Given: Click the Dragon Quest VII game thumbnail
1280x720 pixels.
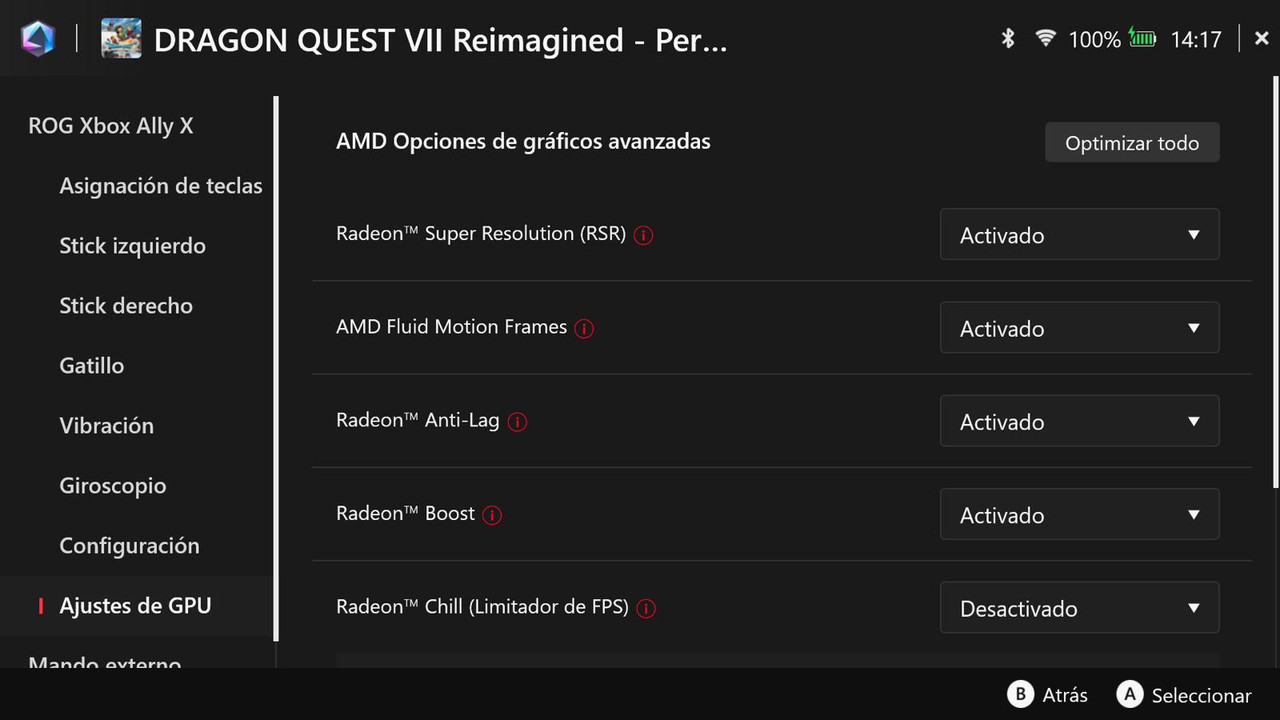Looking at the screenshot, I should [x=121, y=39].
